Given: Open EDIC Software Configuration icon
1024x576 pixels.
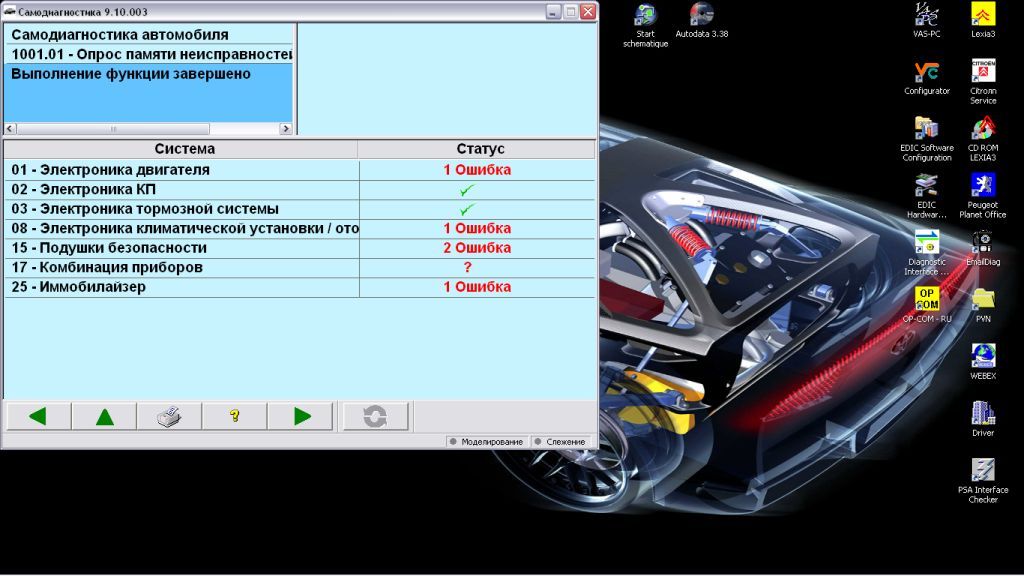Looking at the screenshot, I should click(x=927, y=139).
